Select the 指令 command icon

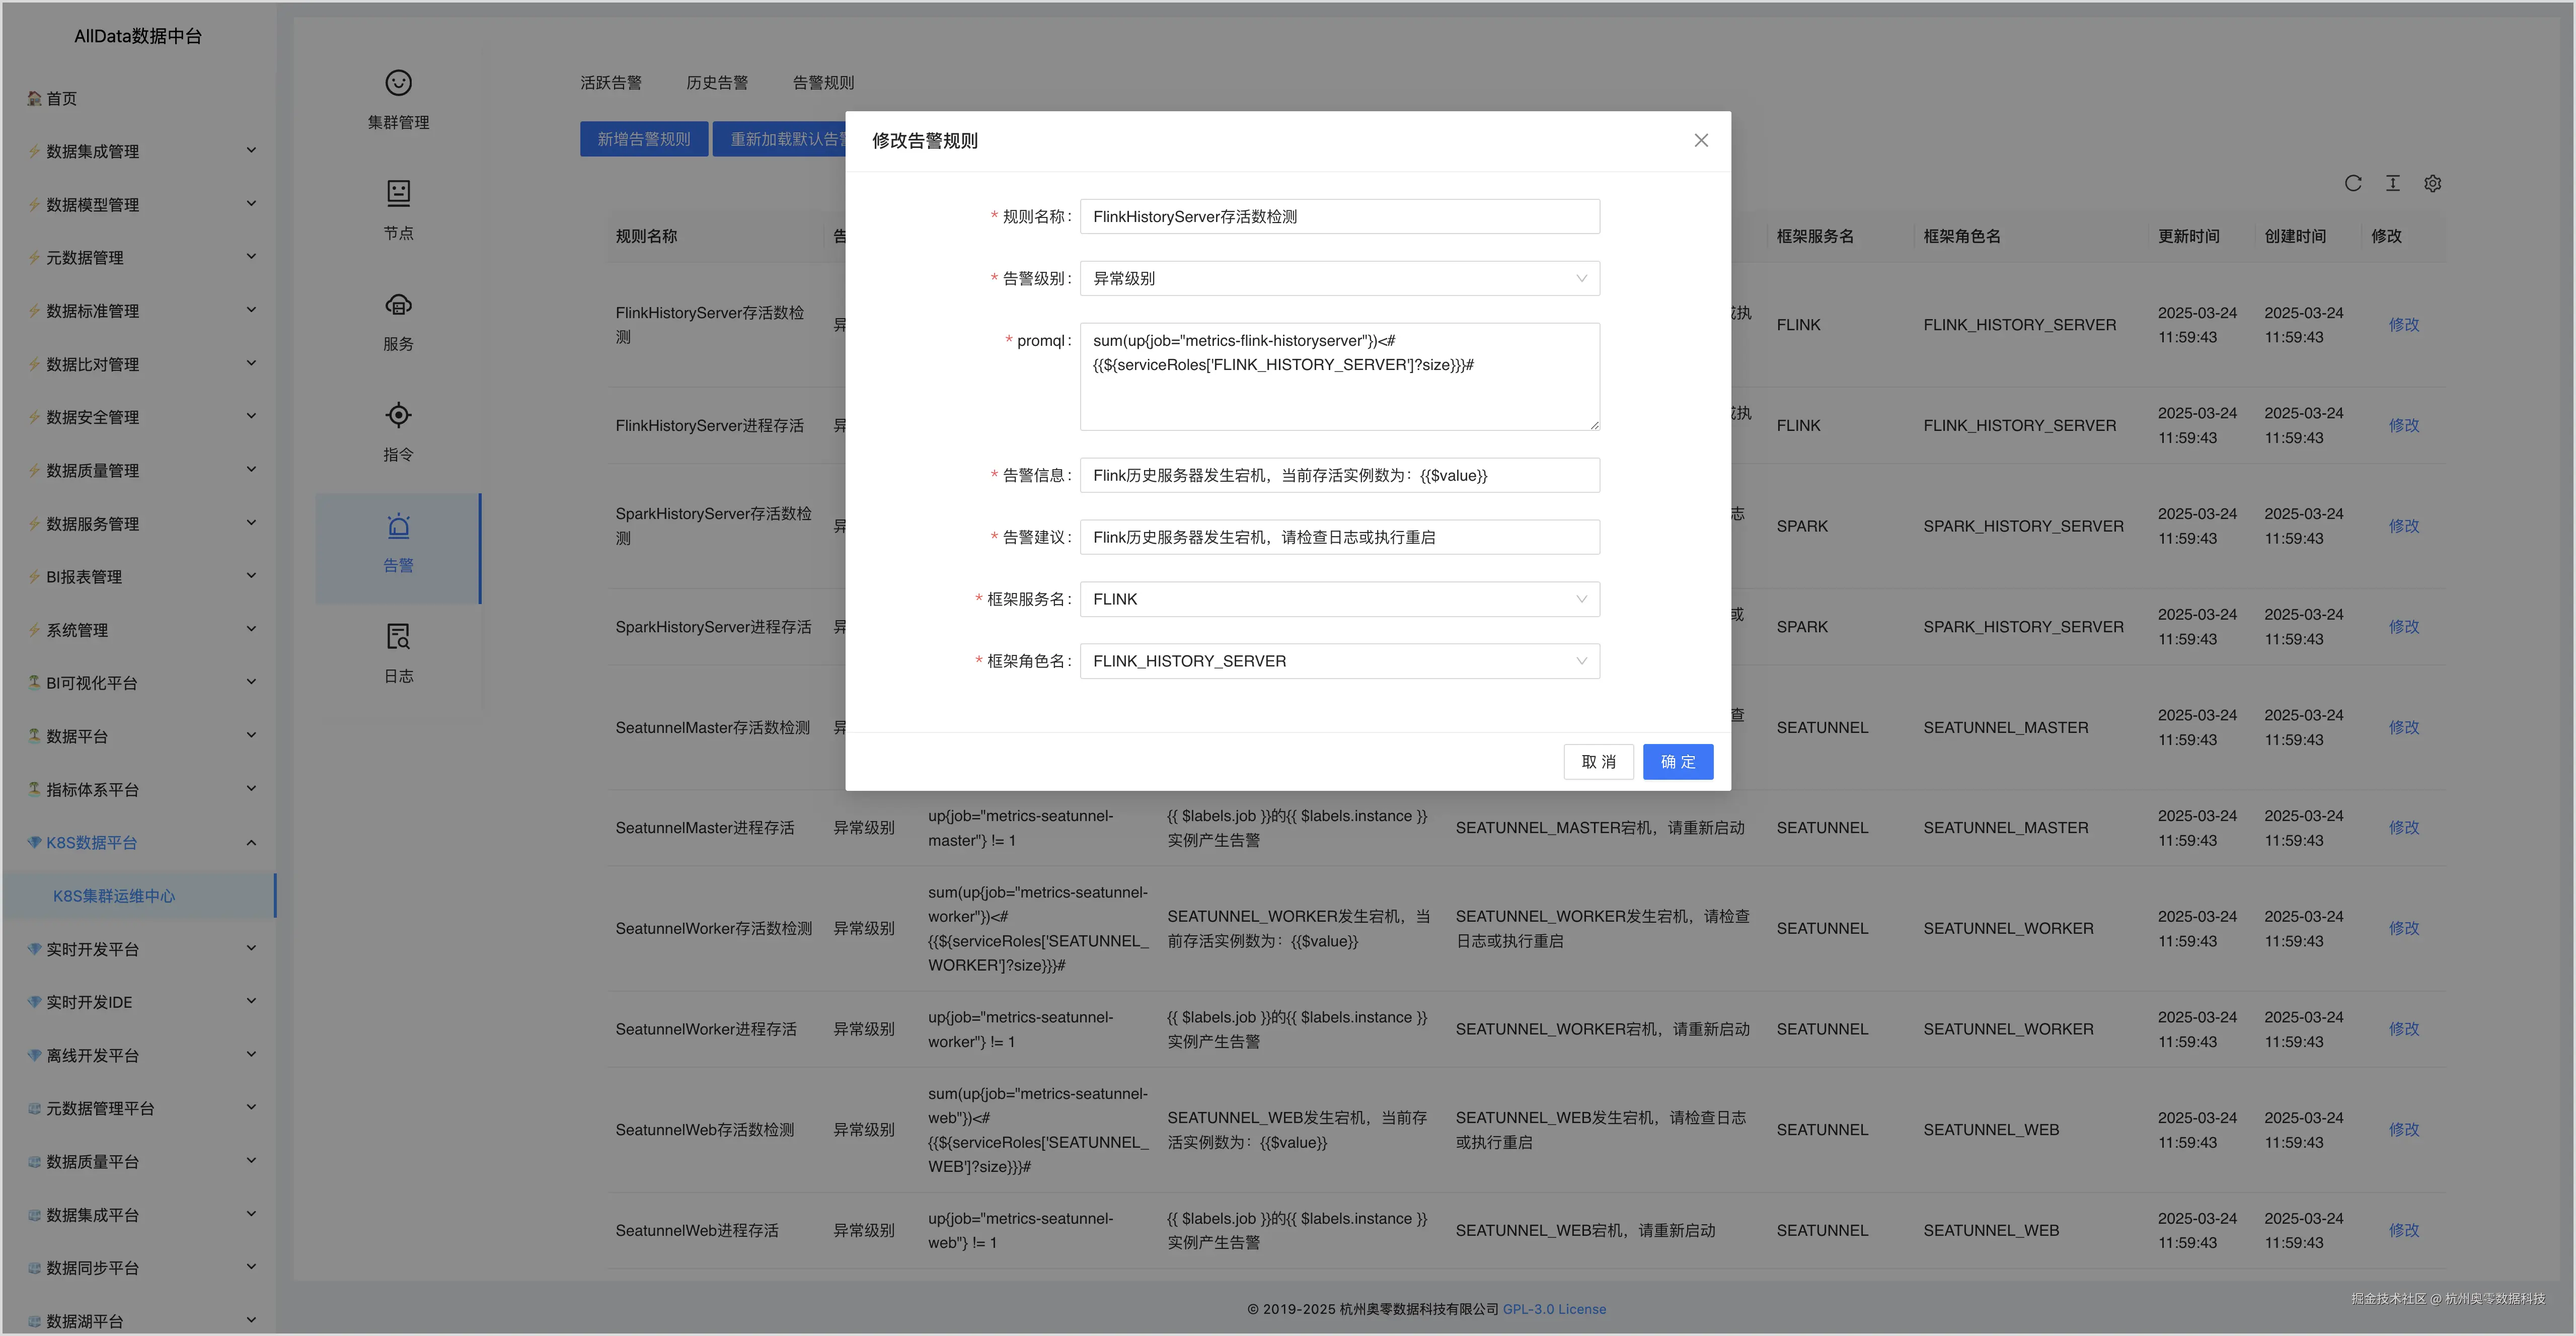(398, 415)
